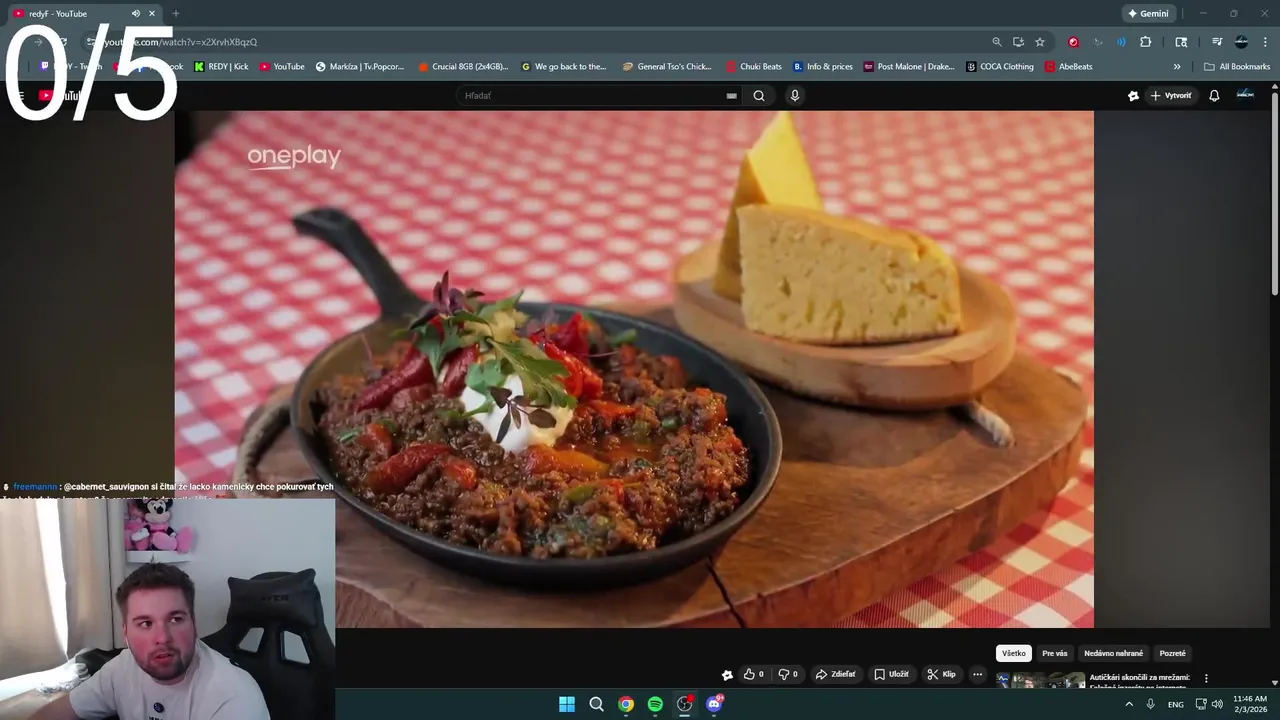The width and height of the screenshot is (1280, 720).
Task: Open the Info & prices bookmark
Action: 823,67
